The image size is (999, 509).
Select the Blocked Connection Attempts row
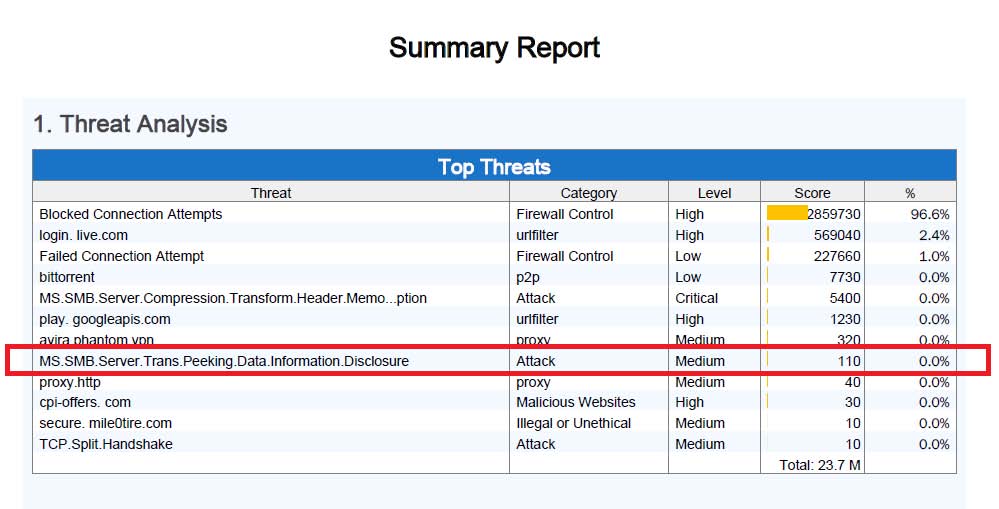(494, 214)
